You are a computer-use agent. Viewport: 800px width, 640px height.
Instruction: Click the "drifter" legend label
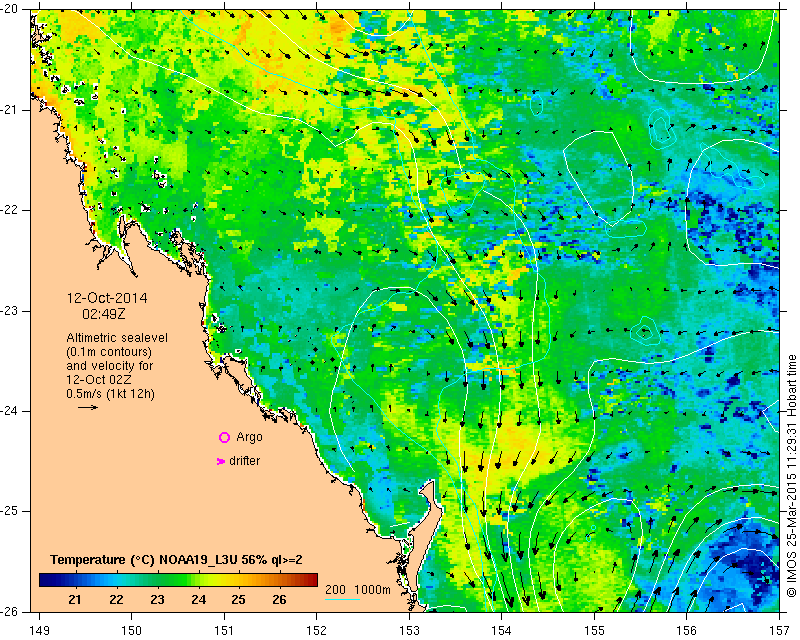244,461
